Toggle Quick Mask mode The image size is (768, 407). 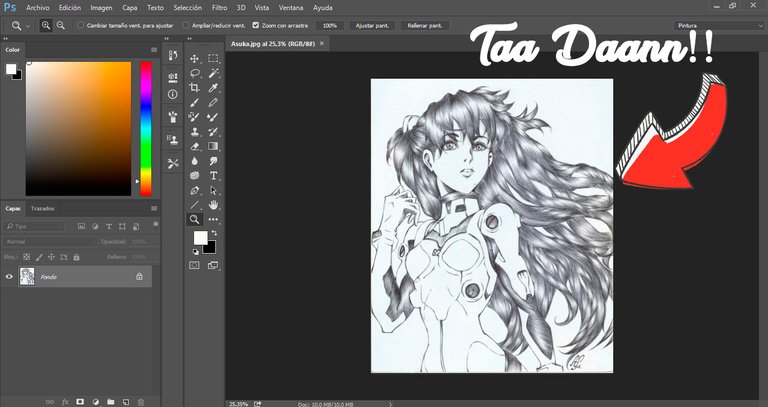point(194,265)
